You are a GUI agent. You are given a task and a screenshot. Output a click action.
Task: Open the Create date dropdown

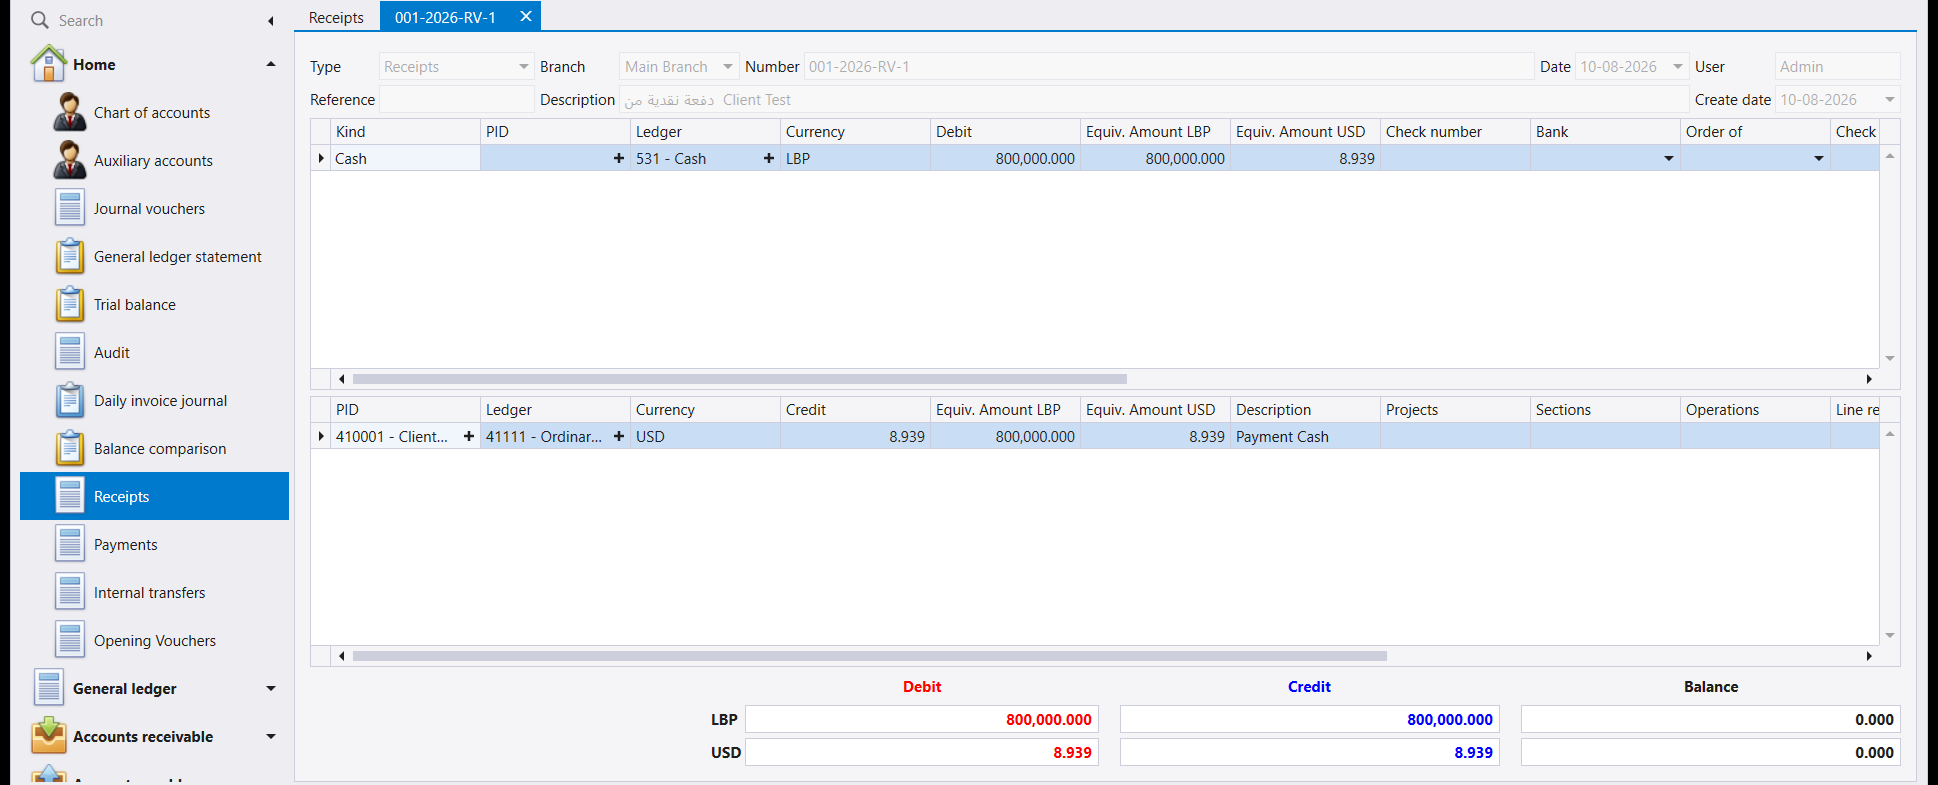point(1889,100)
